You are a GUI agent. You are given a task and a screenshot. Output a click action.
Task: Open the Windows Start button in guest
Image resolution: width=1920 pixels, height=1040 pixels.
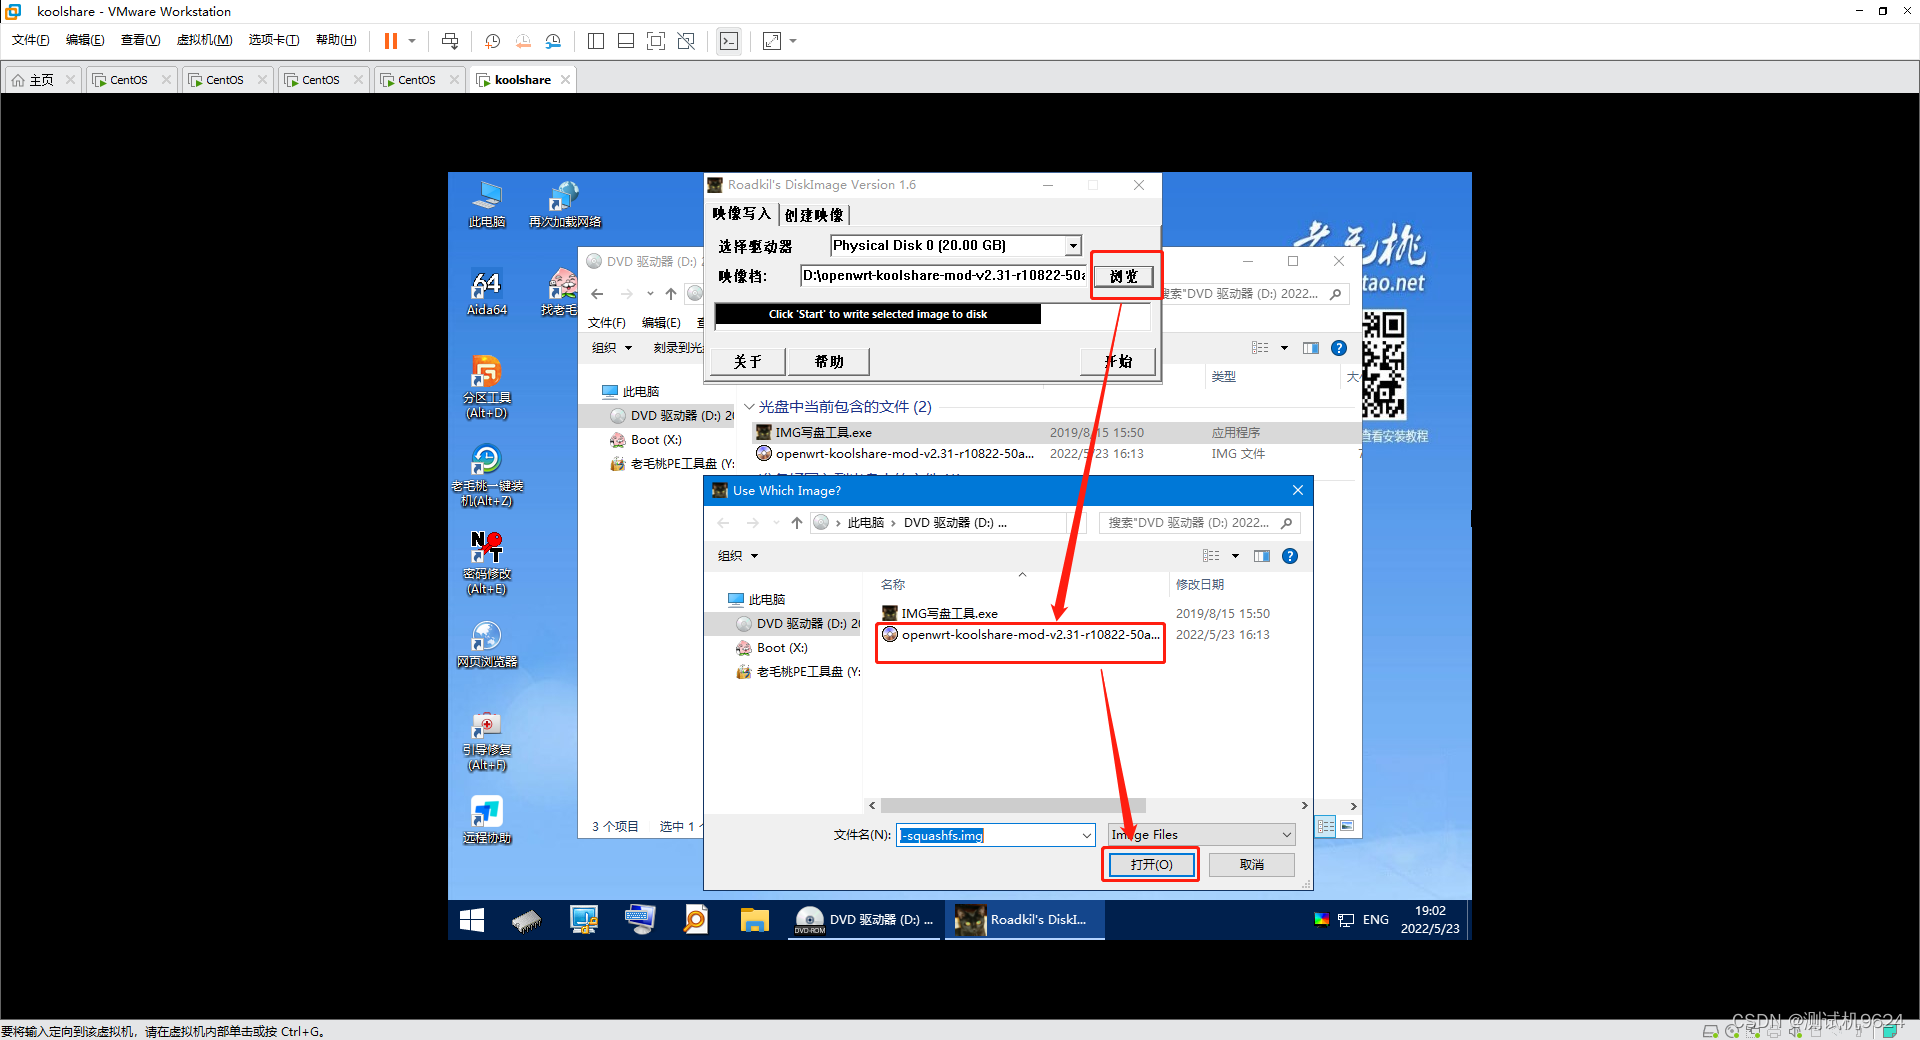tap(472, 920)
